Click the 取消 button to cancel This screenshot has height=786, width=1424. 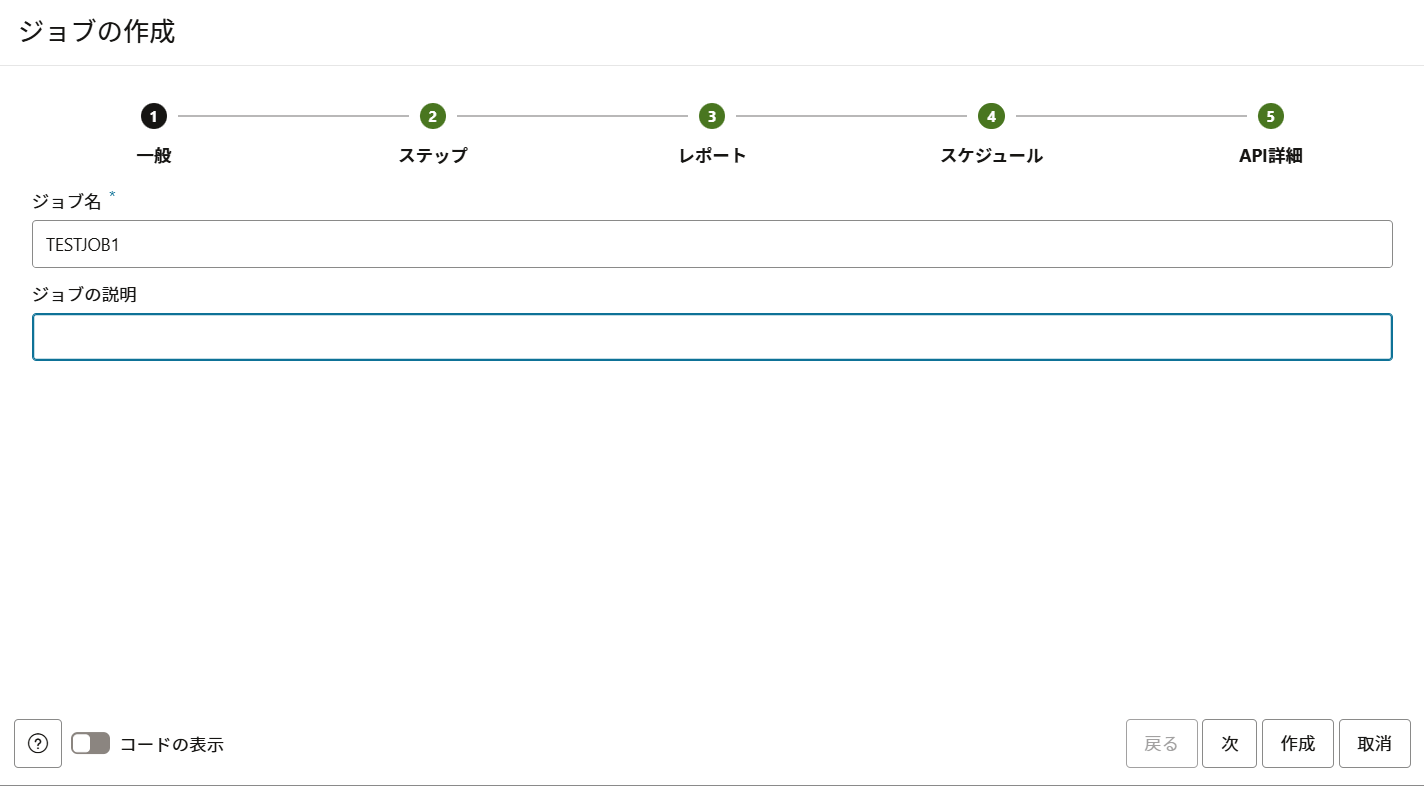pos(1374,743)
